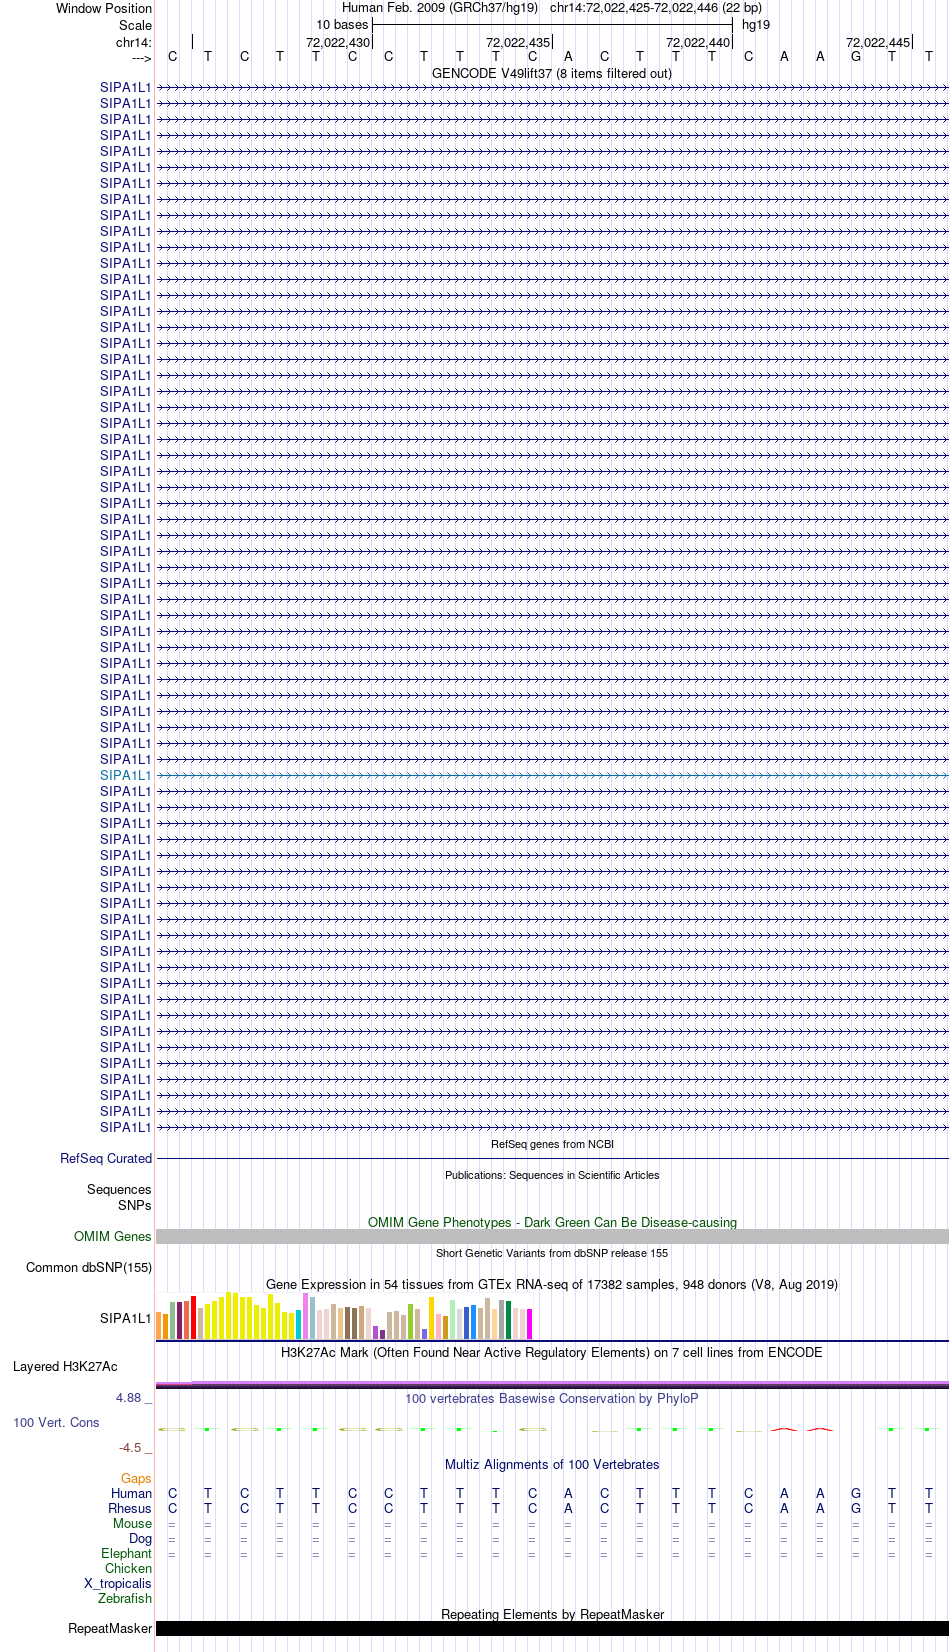Click the Common dbSNP(155) track label
Image resolution: width=950 pixels, height=1652 pixels.
click(x=89, y=1268)
